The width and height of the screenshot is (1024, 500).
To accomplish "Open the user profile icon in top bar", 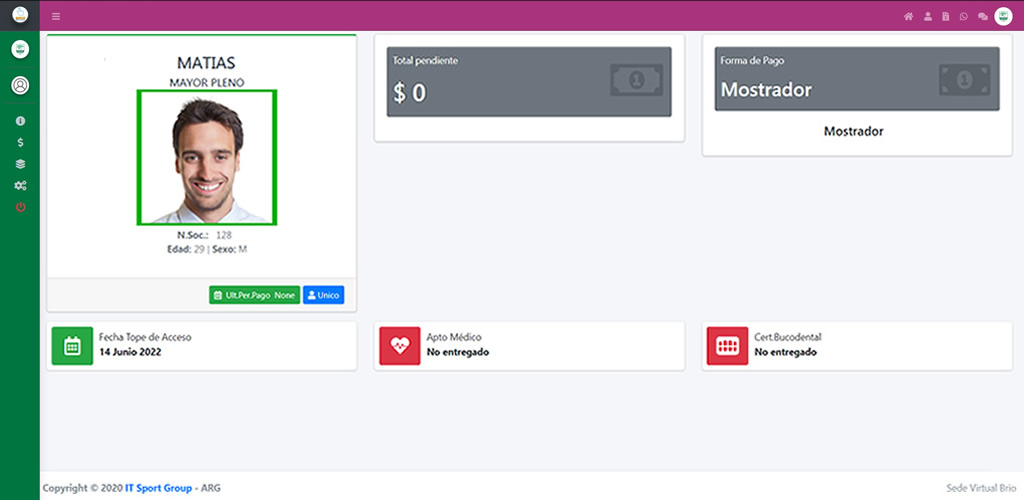I will pyautogui.click(x=927, y=16).
